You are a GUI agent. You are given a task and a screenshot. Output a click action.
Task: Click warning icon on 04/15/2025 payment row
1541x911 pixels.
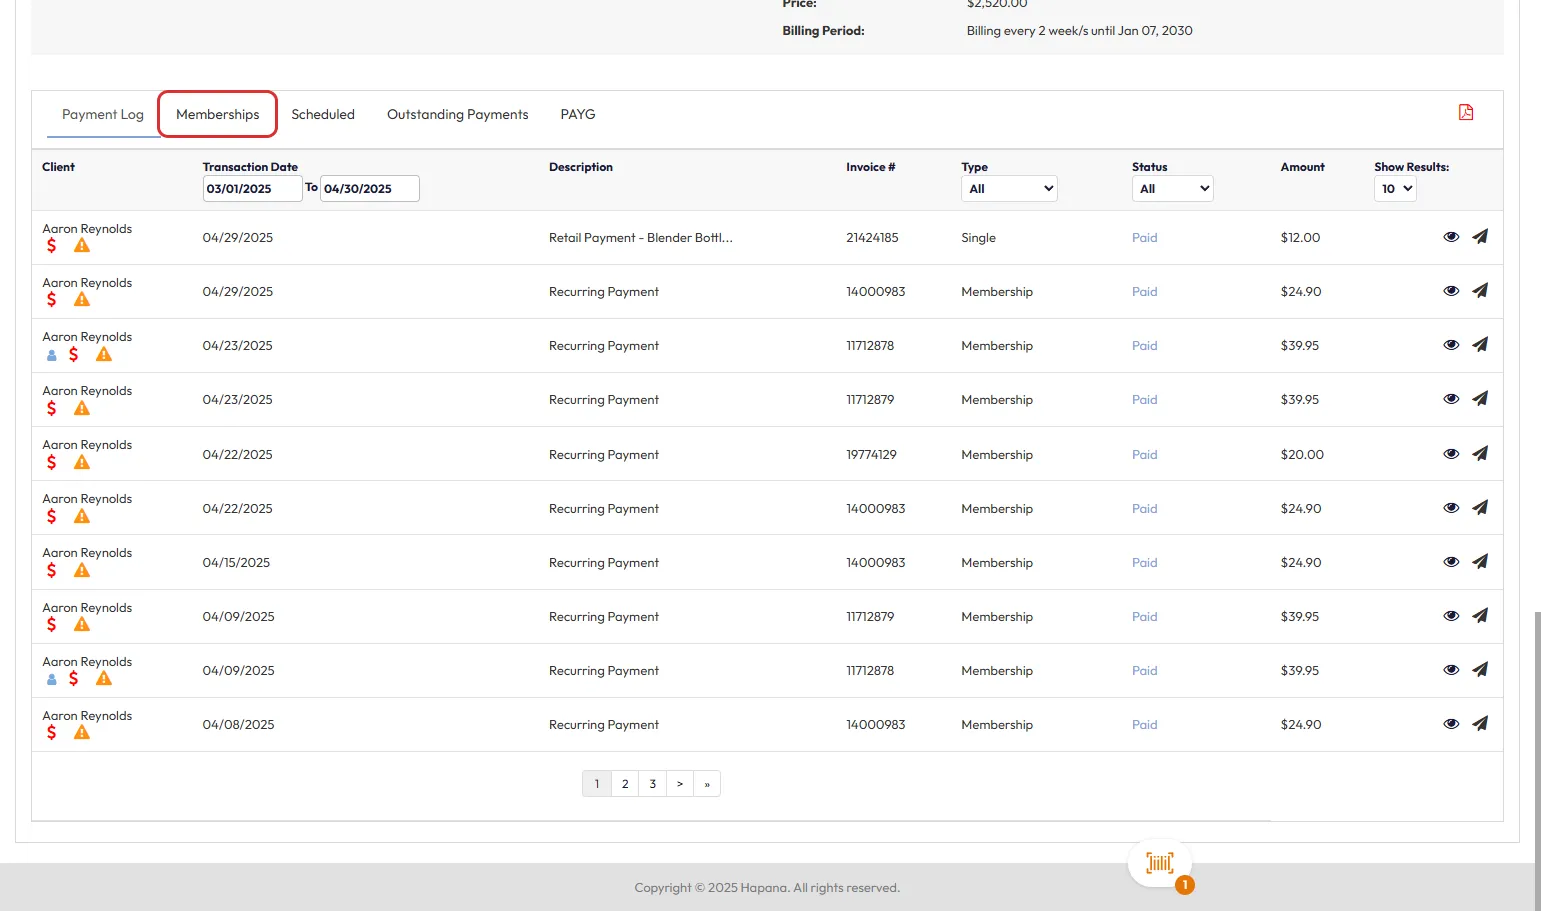point(82,571)
